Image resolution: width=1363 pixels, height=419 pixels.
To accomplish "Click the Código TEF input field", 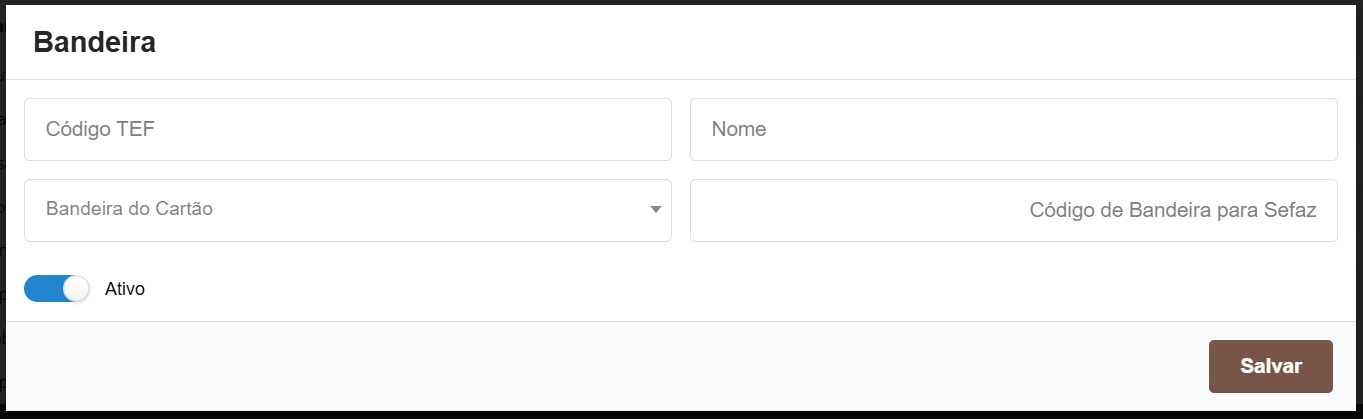I will tap(347, 129).
